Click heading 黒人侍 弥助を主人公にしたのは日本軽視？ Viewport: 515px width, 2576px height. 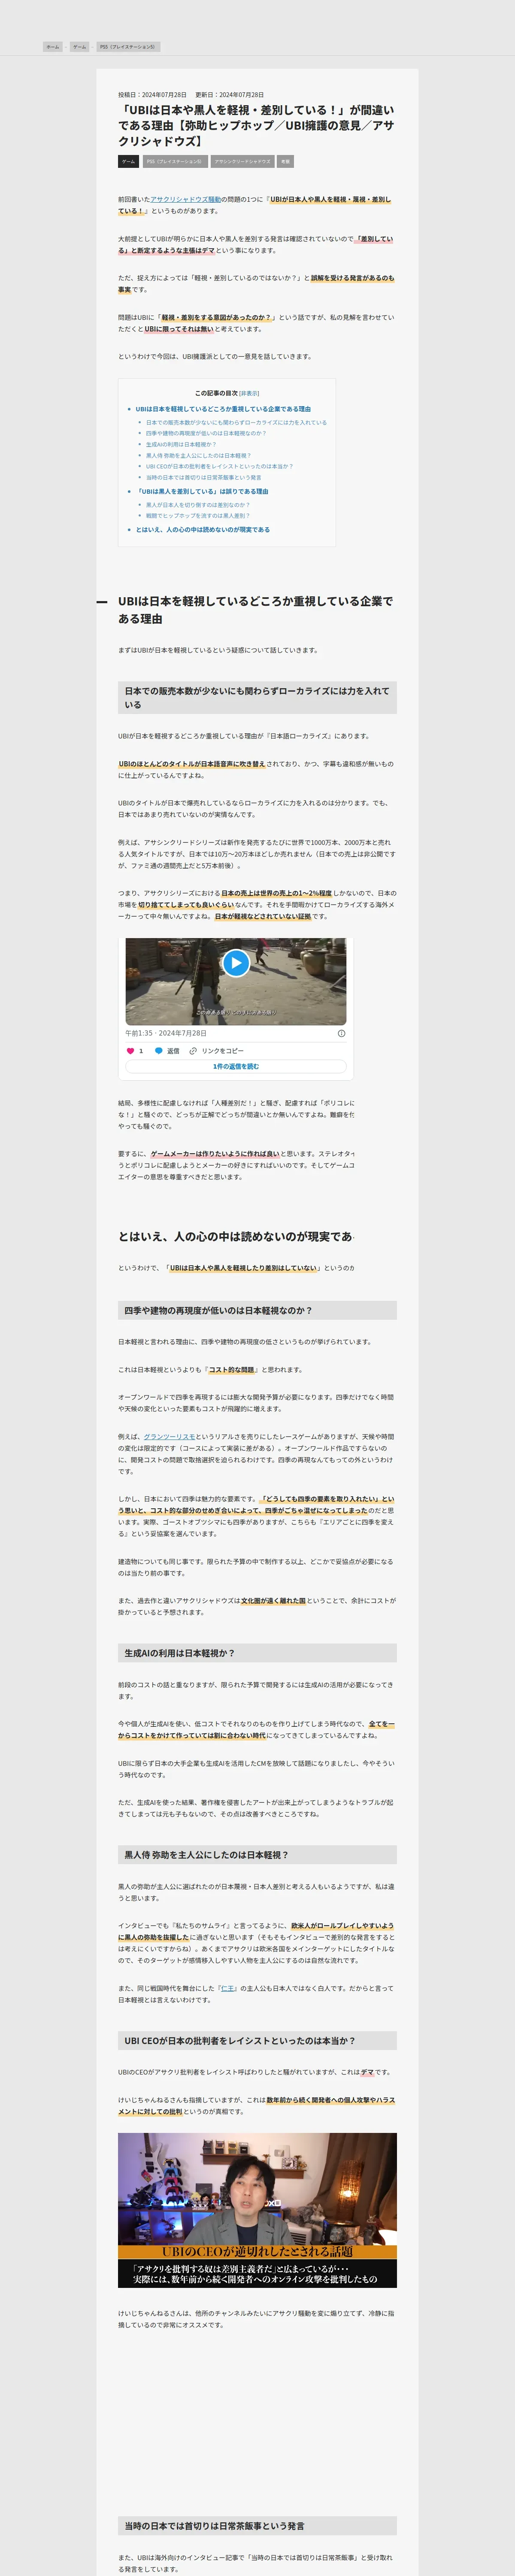click(x=257, y=1855)
